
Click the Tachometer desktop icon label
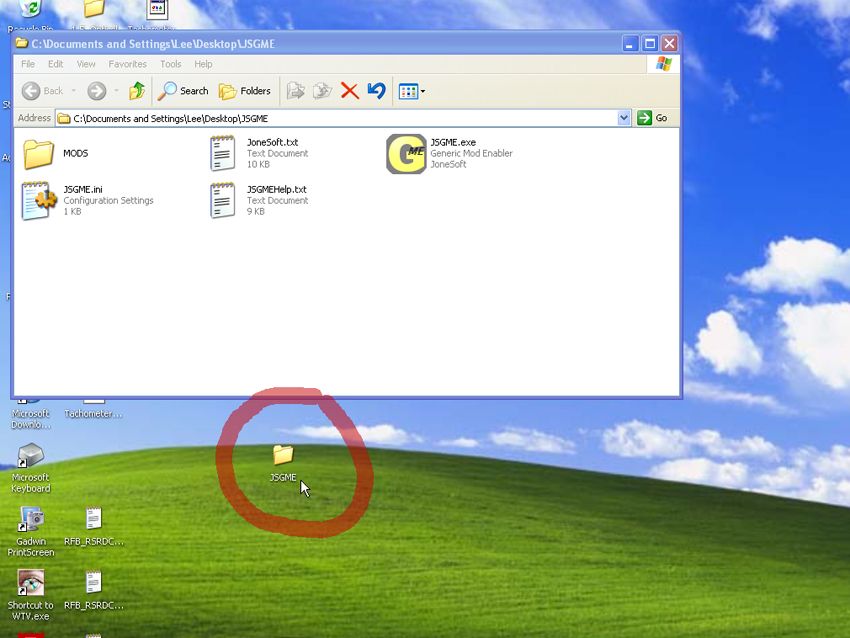coord(93,414)
